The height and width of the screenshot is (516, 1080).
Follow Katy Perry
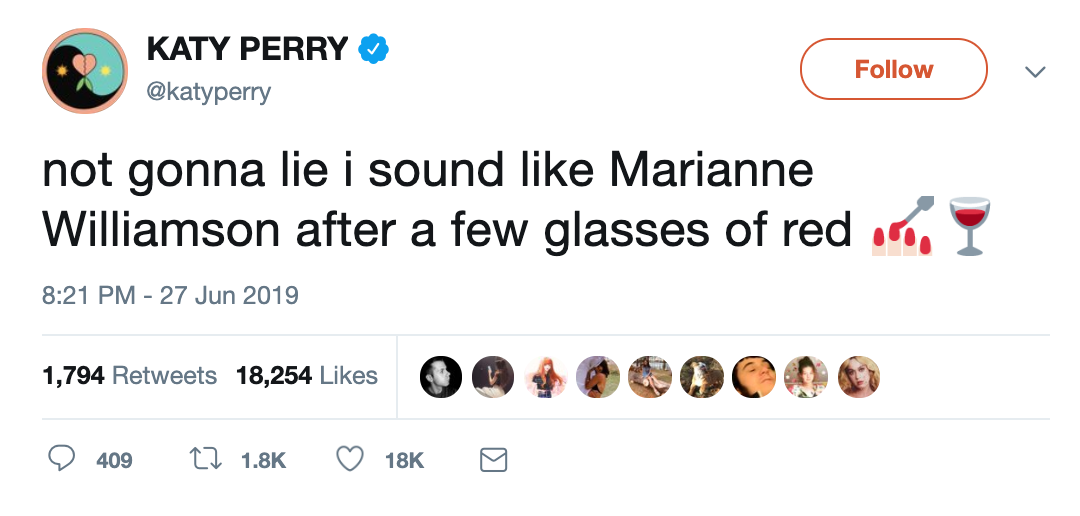(x=893, y=69)
